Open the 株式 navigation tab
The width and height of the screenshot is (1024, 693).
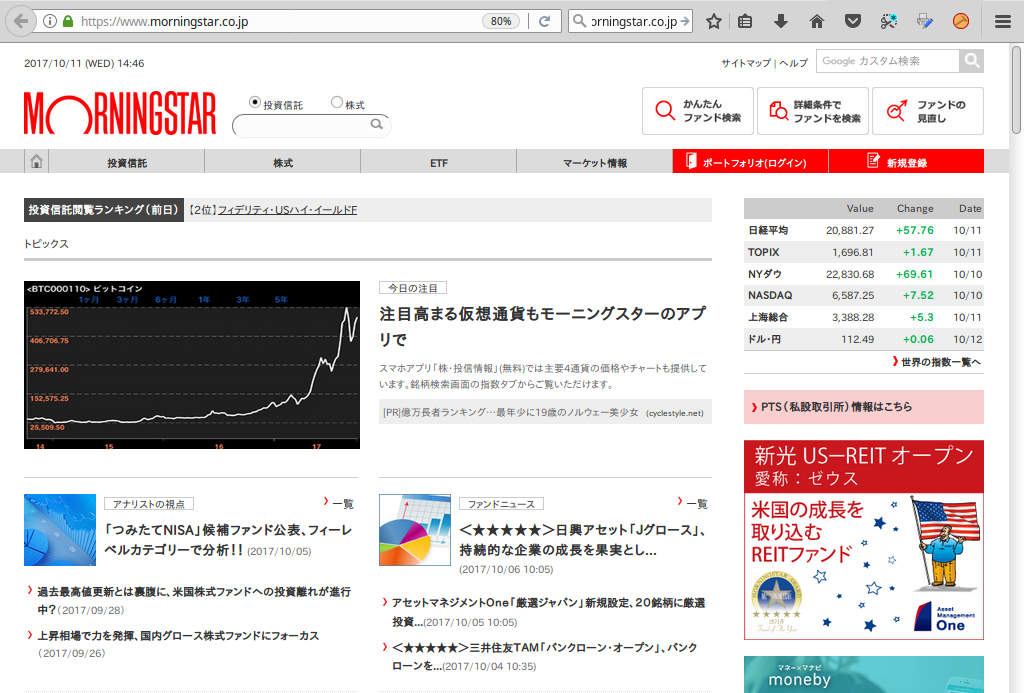[283, 162]
